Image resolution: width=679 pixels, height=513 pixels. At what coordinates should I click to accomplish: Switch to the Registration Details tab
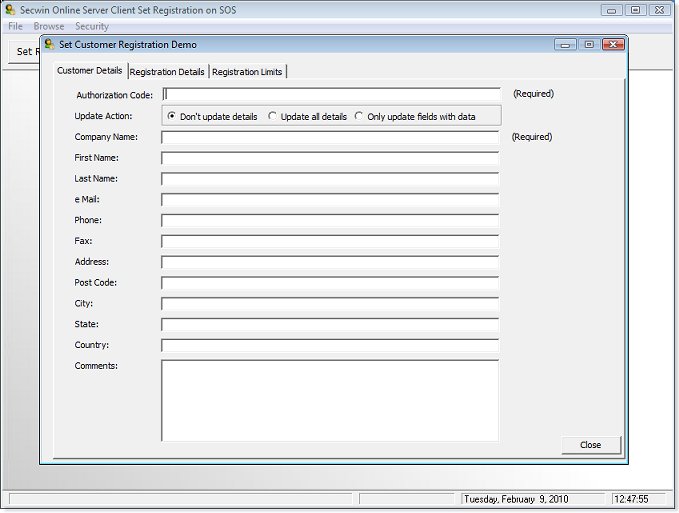coord(167,72)
